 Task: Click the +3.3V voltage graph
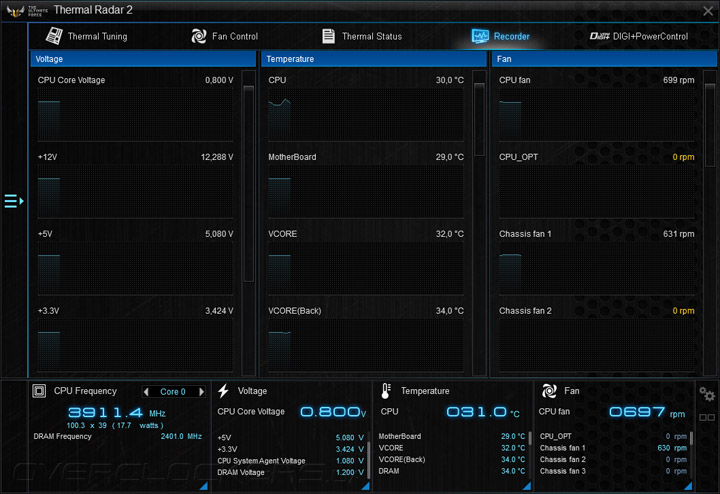point(135,346)
